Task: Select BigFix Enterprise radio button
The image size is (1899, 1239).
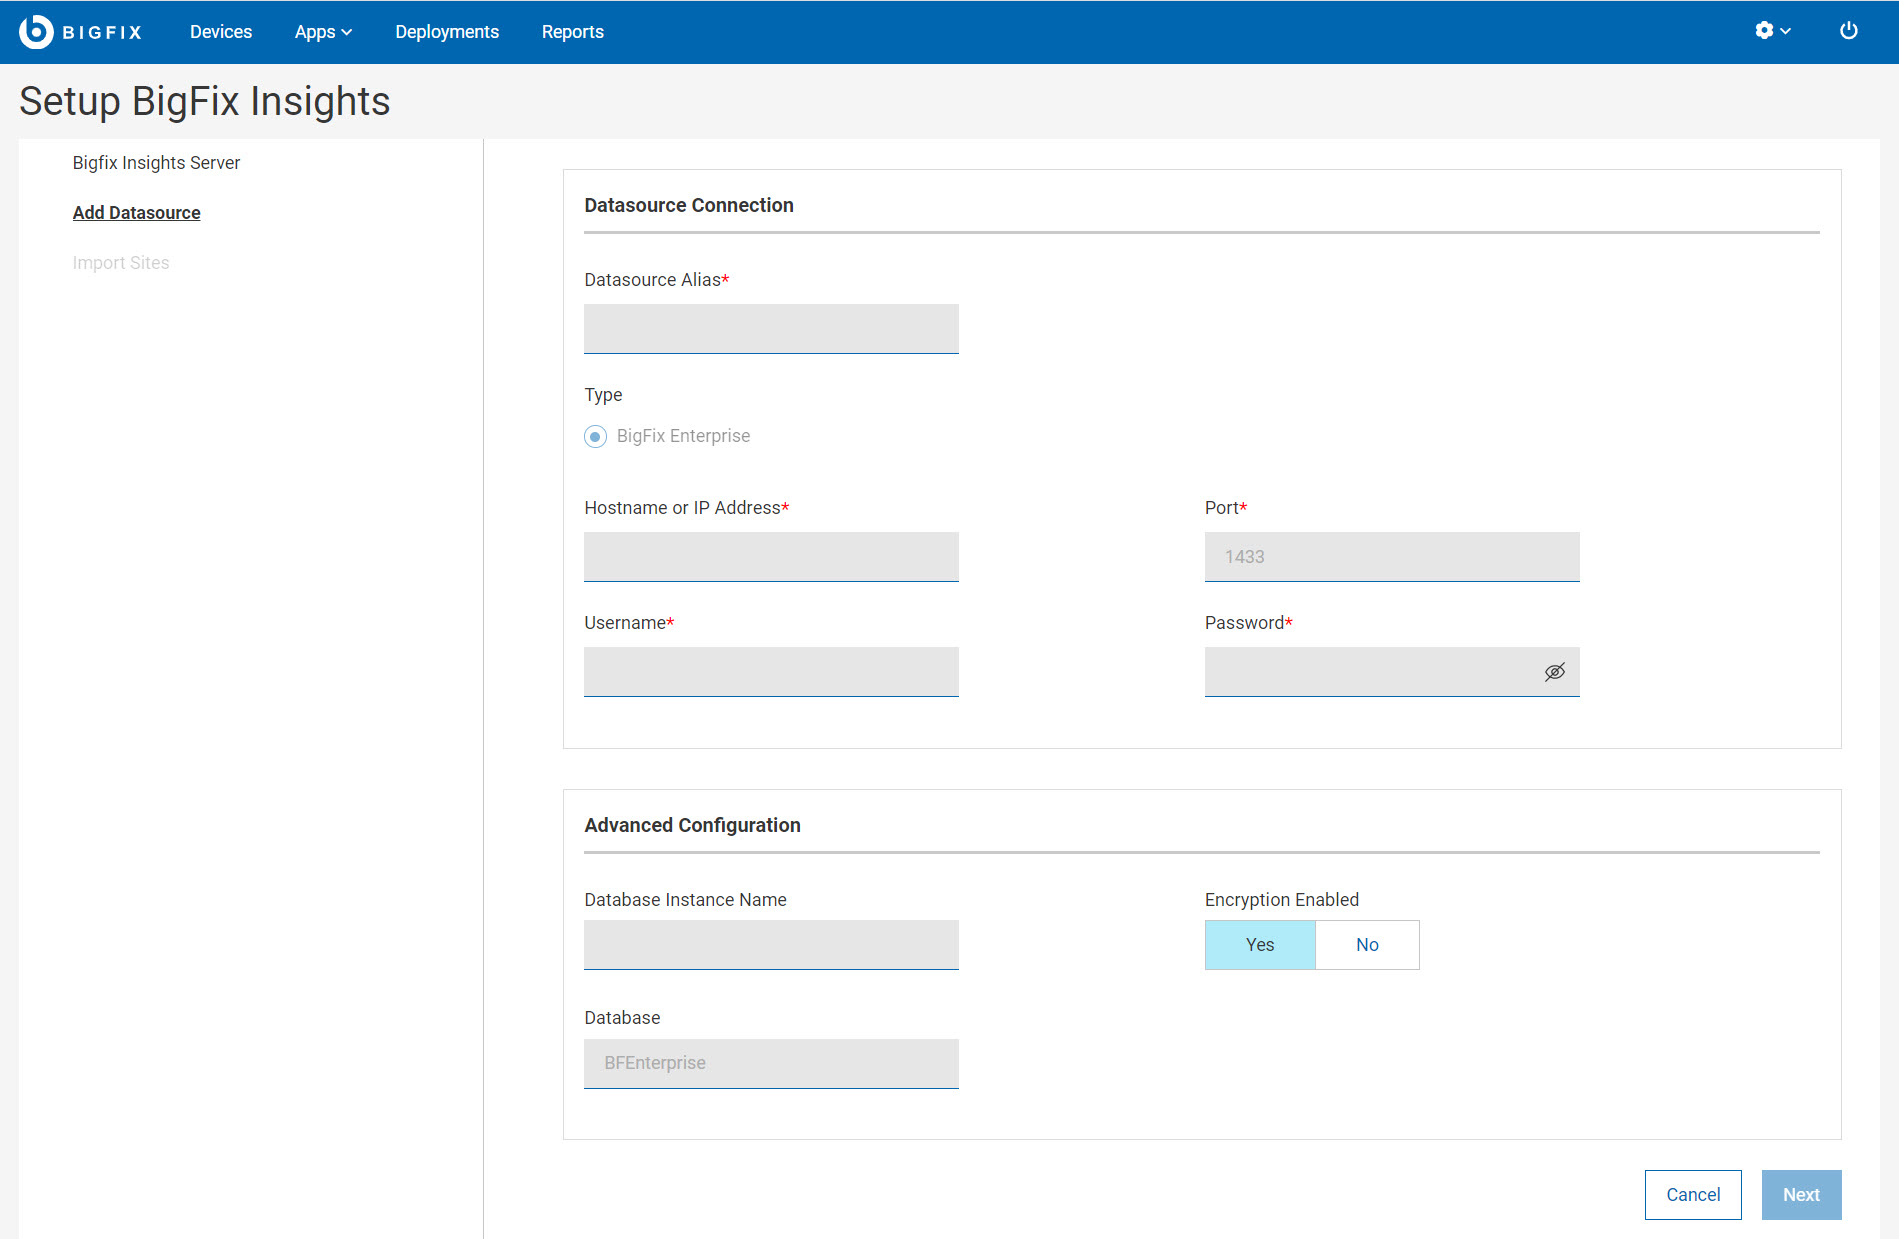Action: pos(596,436)
